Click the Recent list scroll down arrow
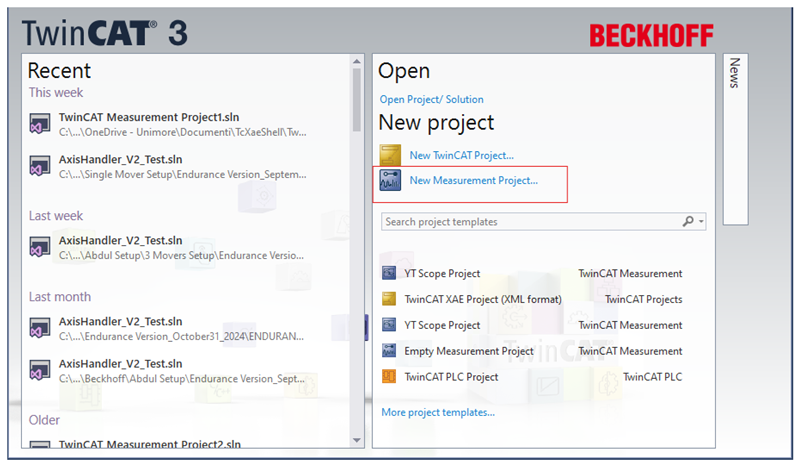The image size is (799, 466). click(357, 440)
